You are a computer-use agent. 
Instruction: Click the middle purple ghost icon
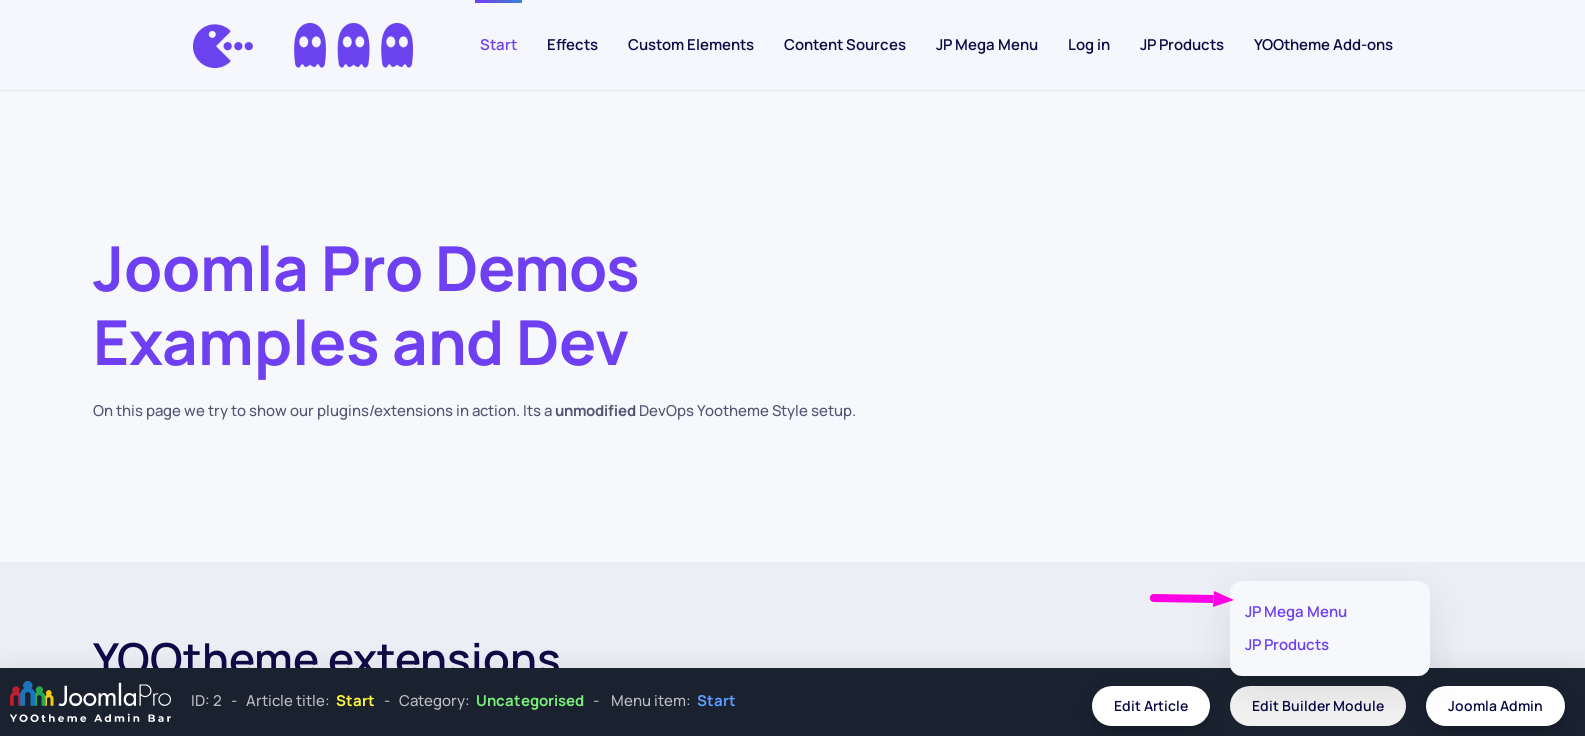click(x=353, y=45)
